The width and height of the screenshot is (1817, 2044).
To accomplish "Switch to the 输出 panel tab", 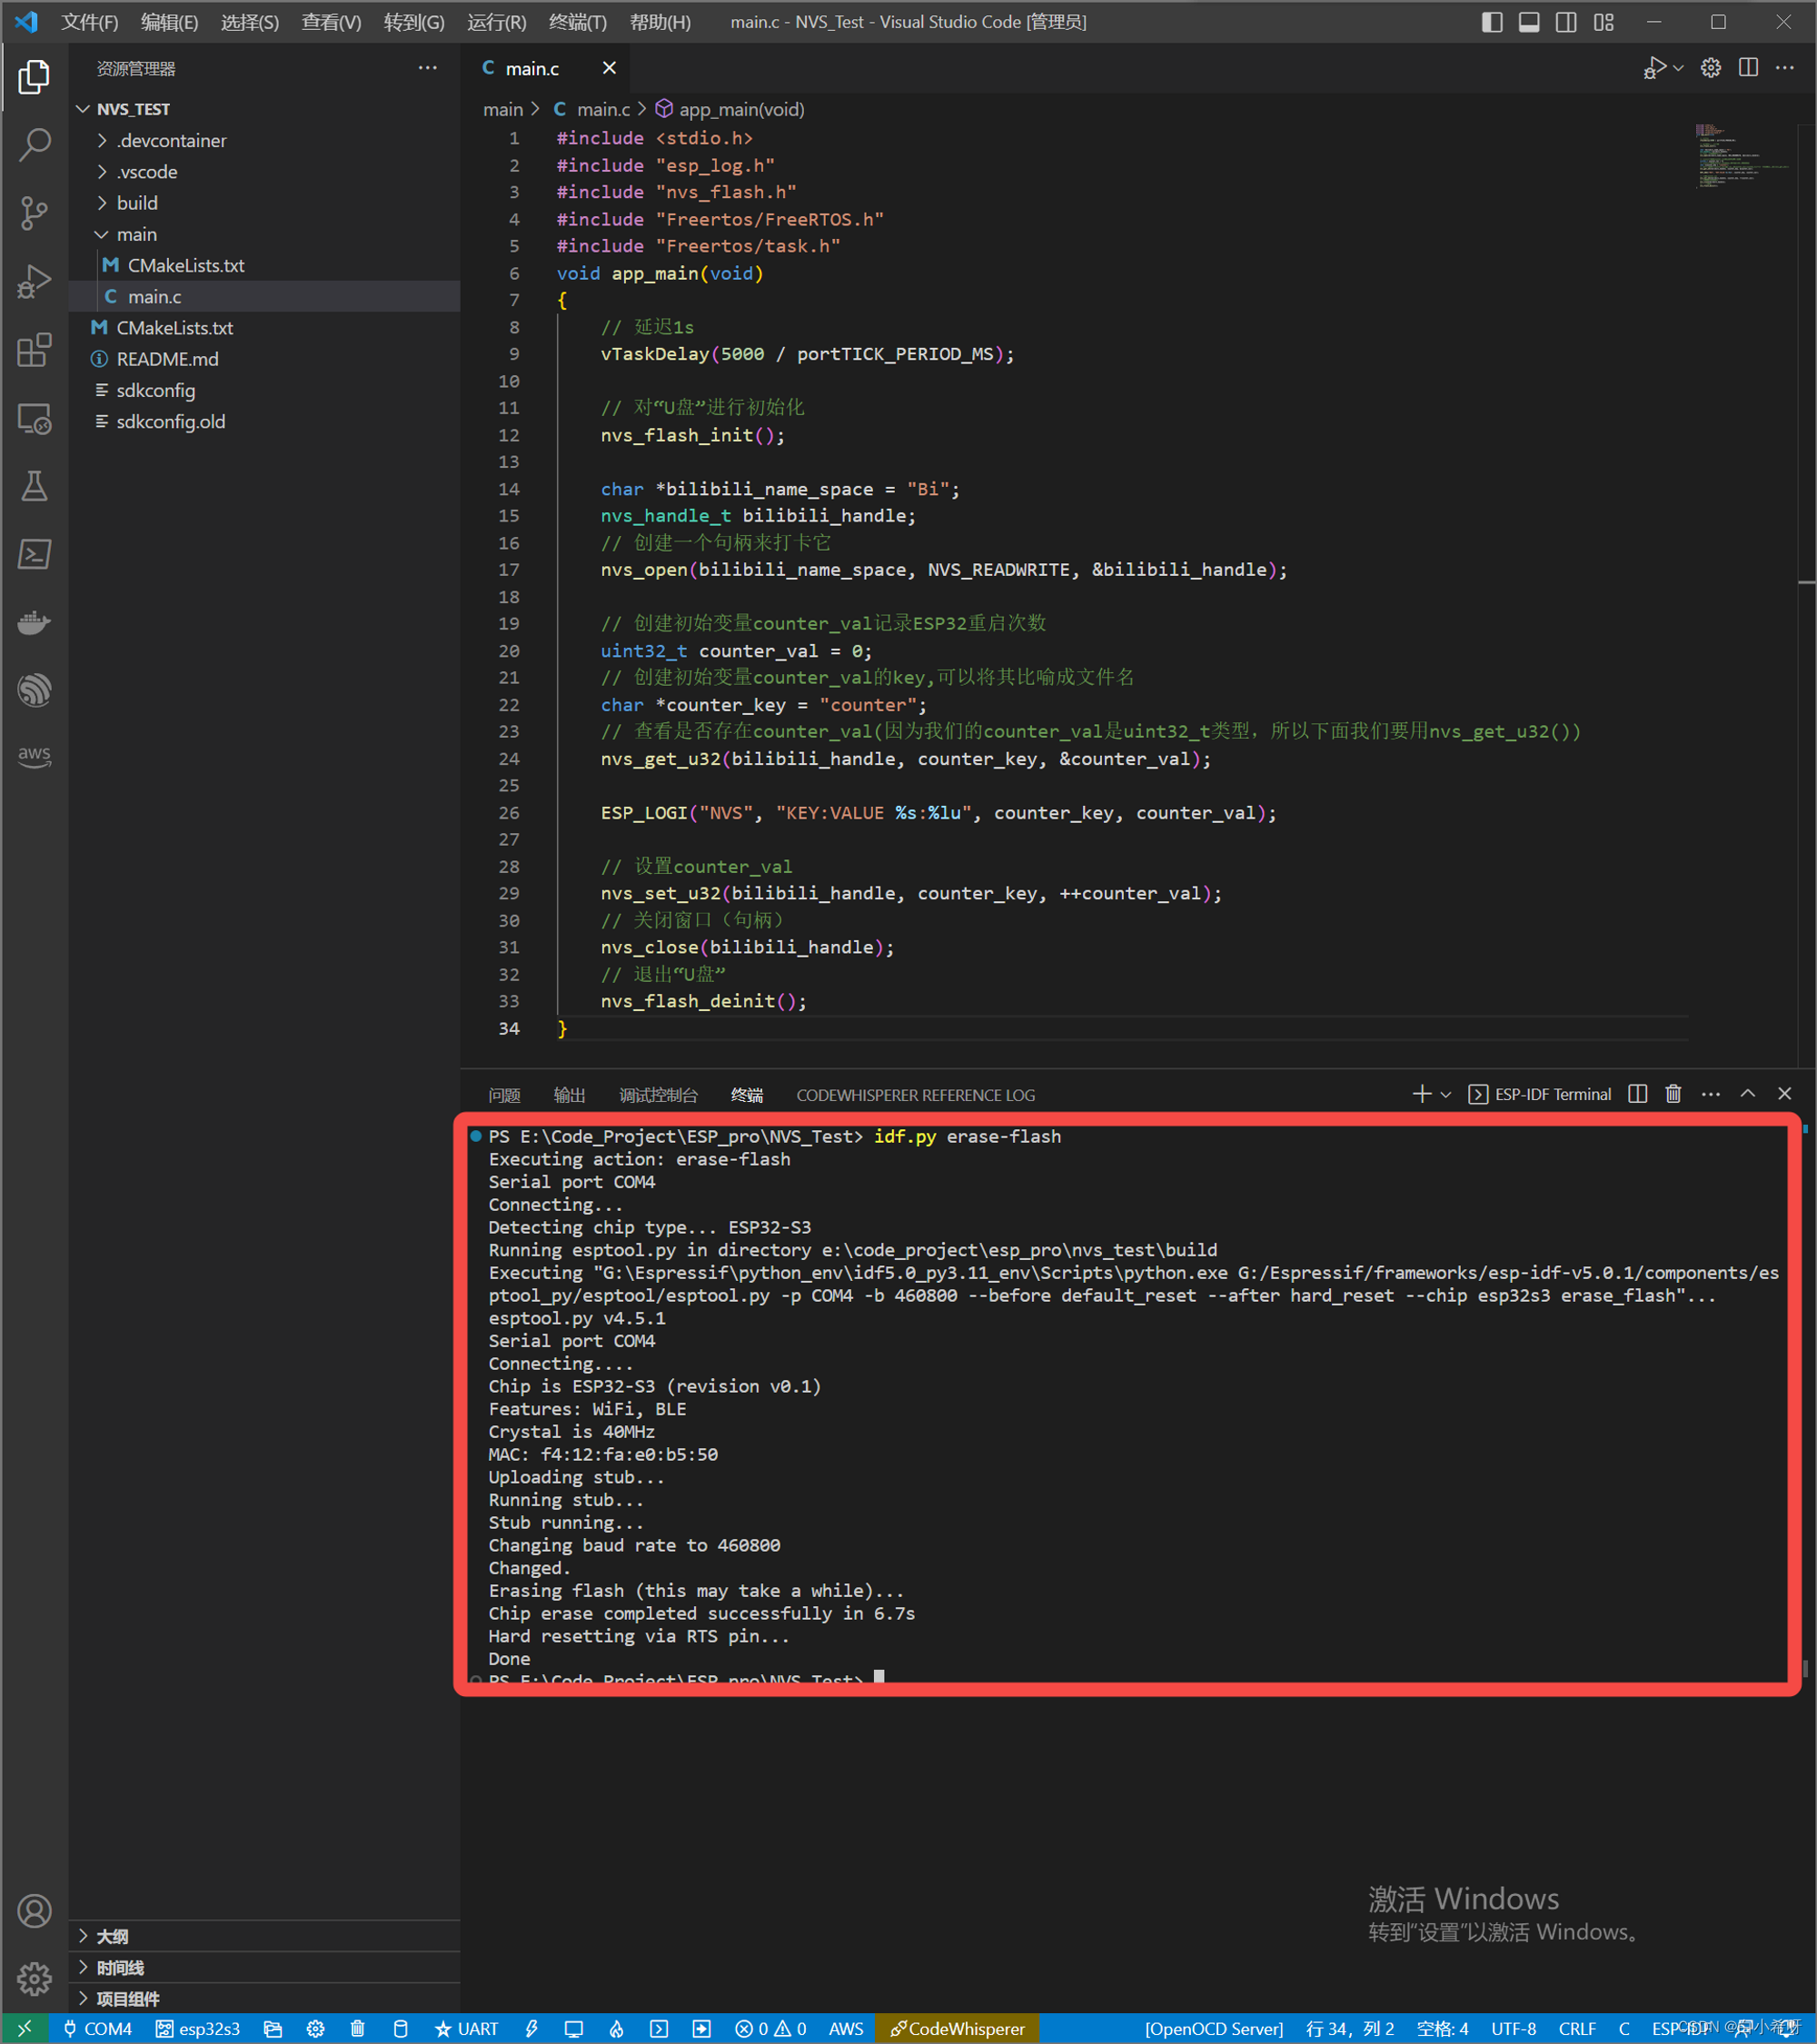I will [x=570, y=1095].
